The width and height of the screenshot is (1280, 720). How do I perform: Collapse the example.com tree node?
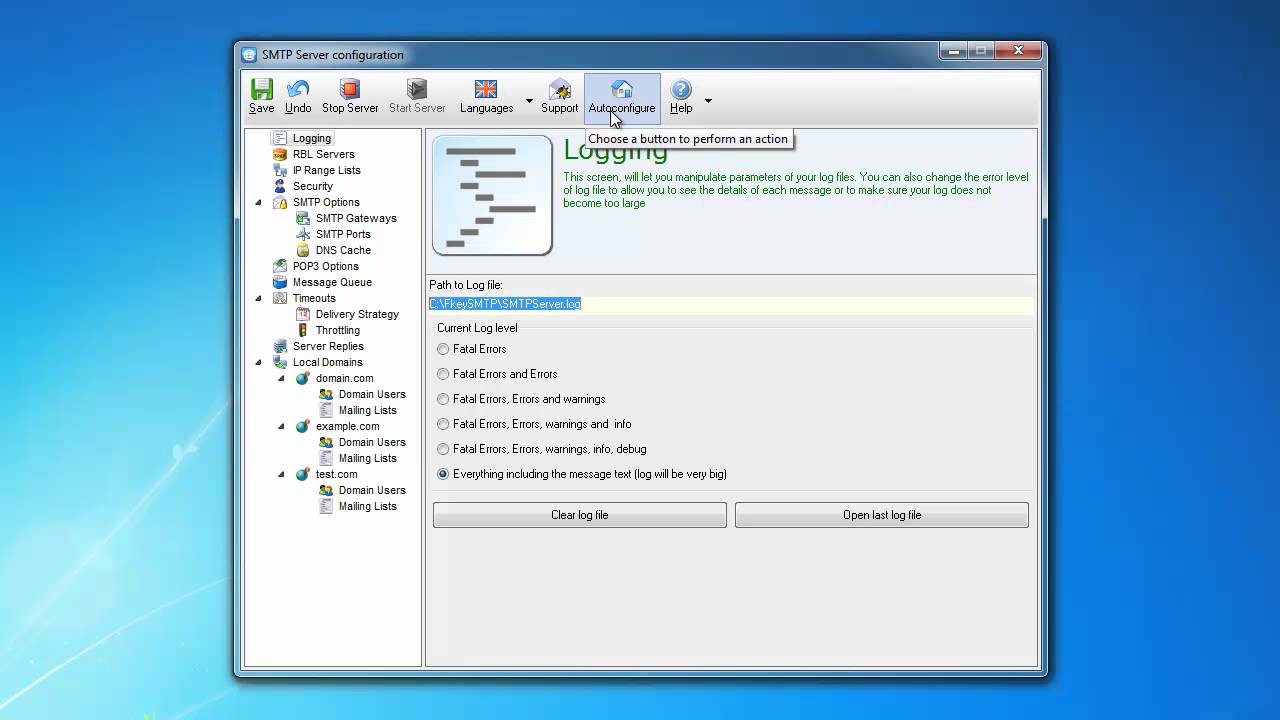point(281,427)
